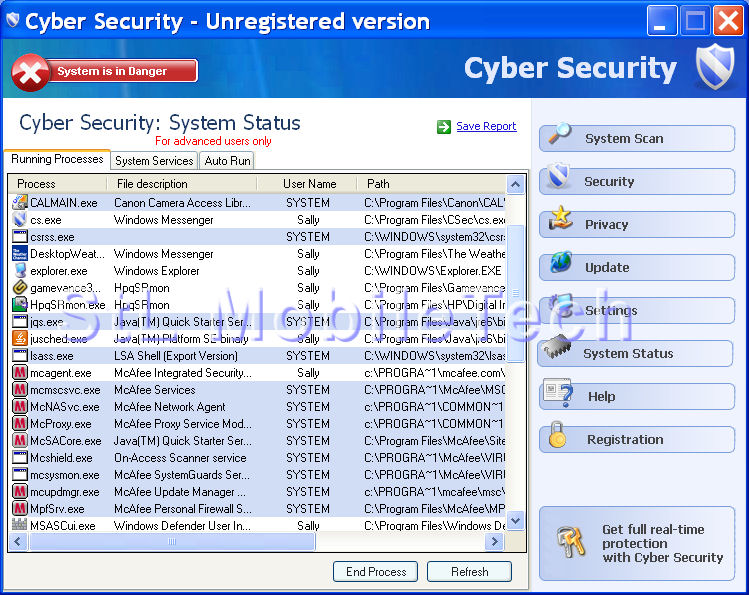The width and height of the screenshot is (749, 595).
Task: Switch to the System Services tab
Action: pos(154,161)
